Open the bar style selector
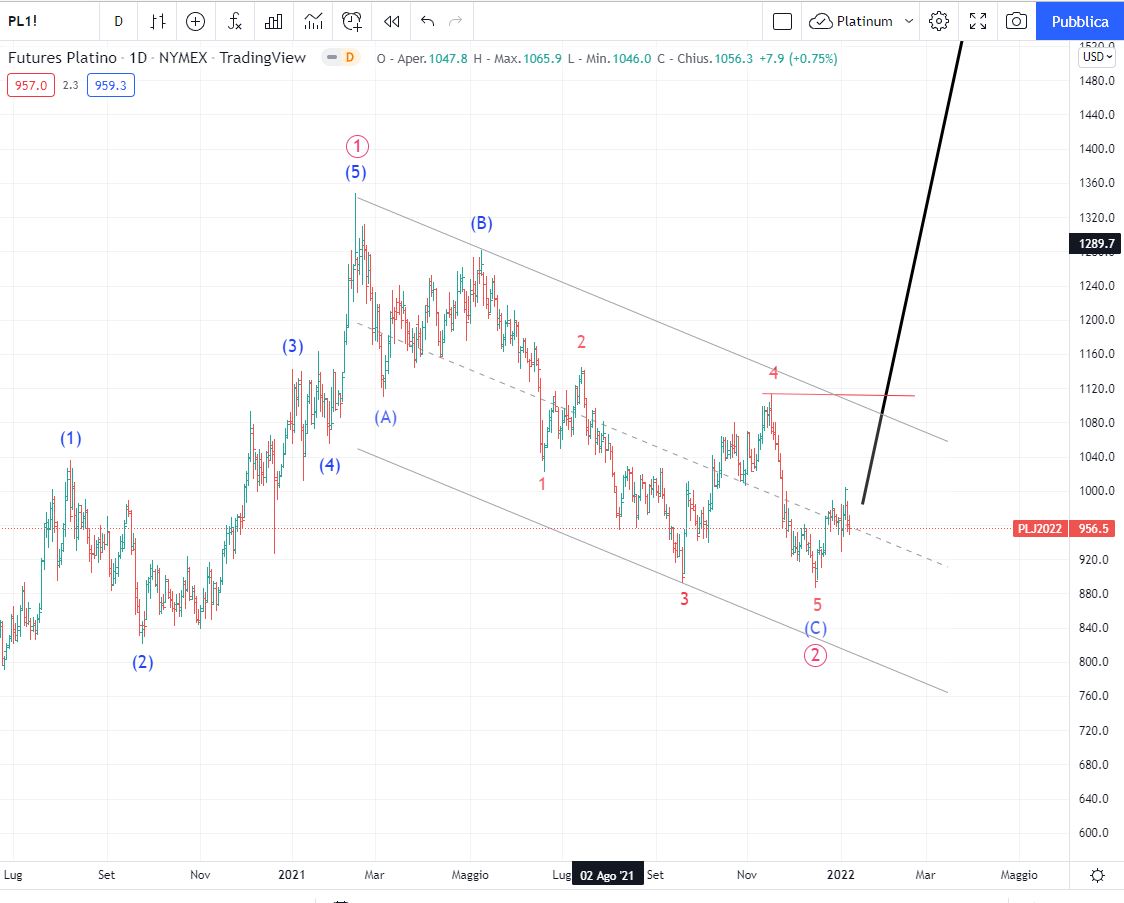 (158, 22)
